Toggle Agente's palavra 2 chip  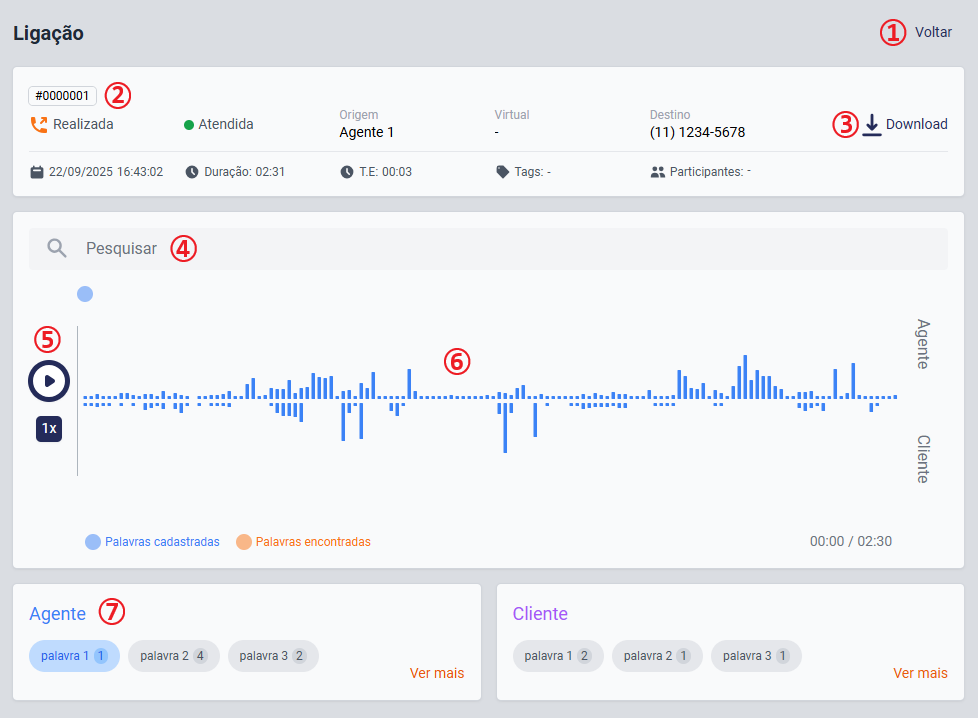pyautogui.click(x=173, y=656)
